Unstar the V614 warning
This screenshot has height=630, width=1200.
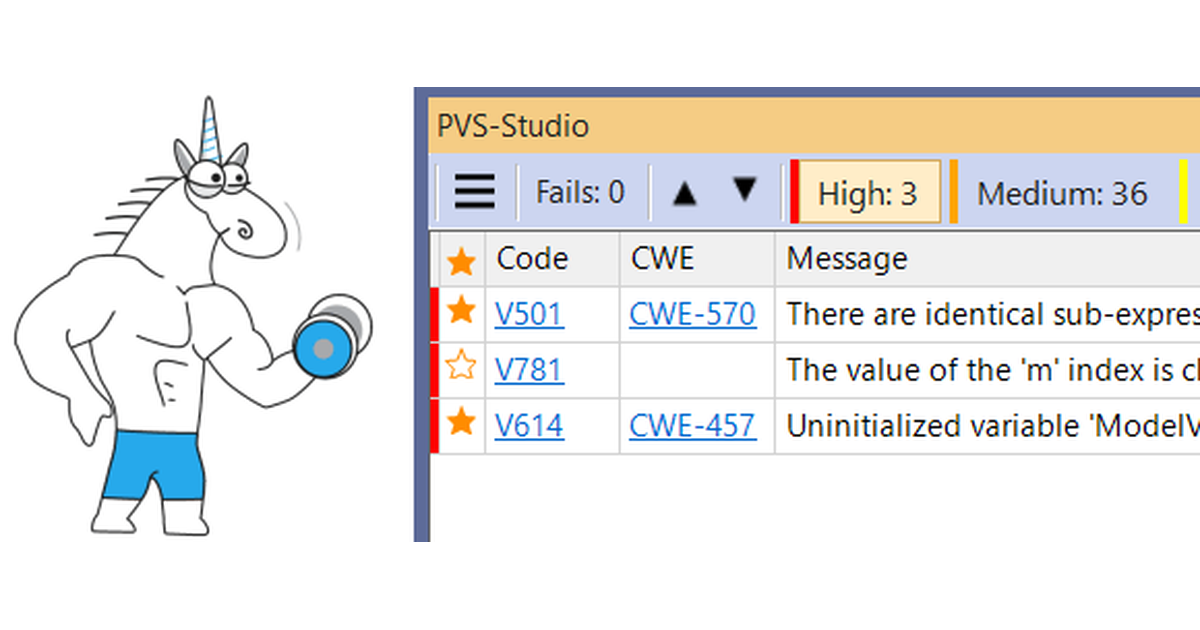click(x=461, y=424)
